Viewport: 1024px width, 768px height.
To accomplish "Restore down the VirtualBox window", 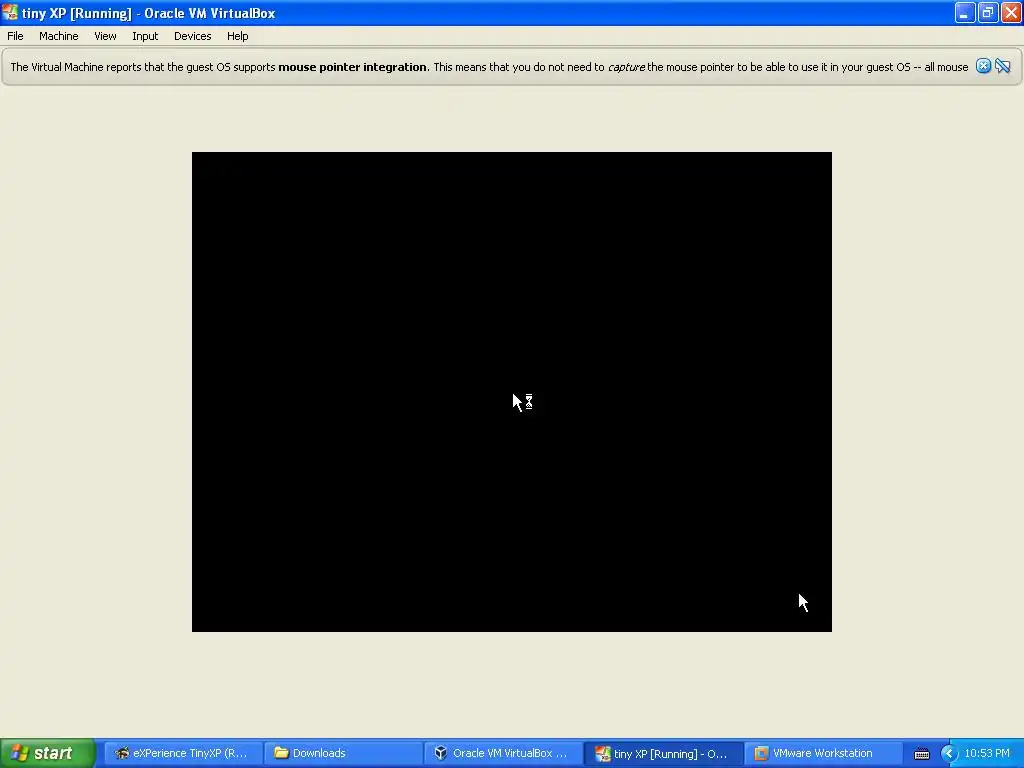I will 987,12.
